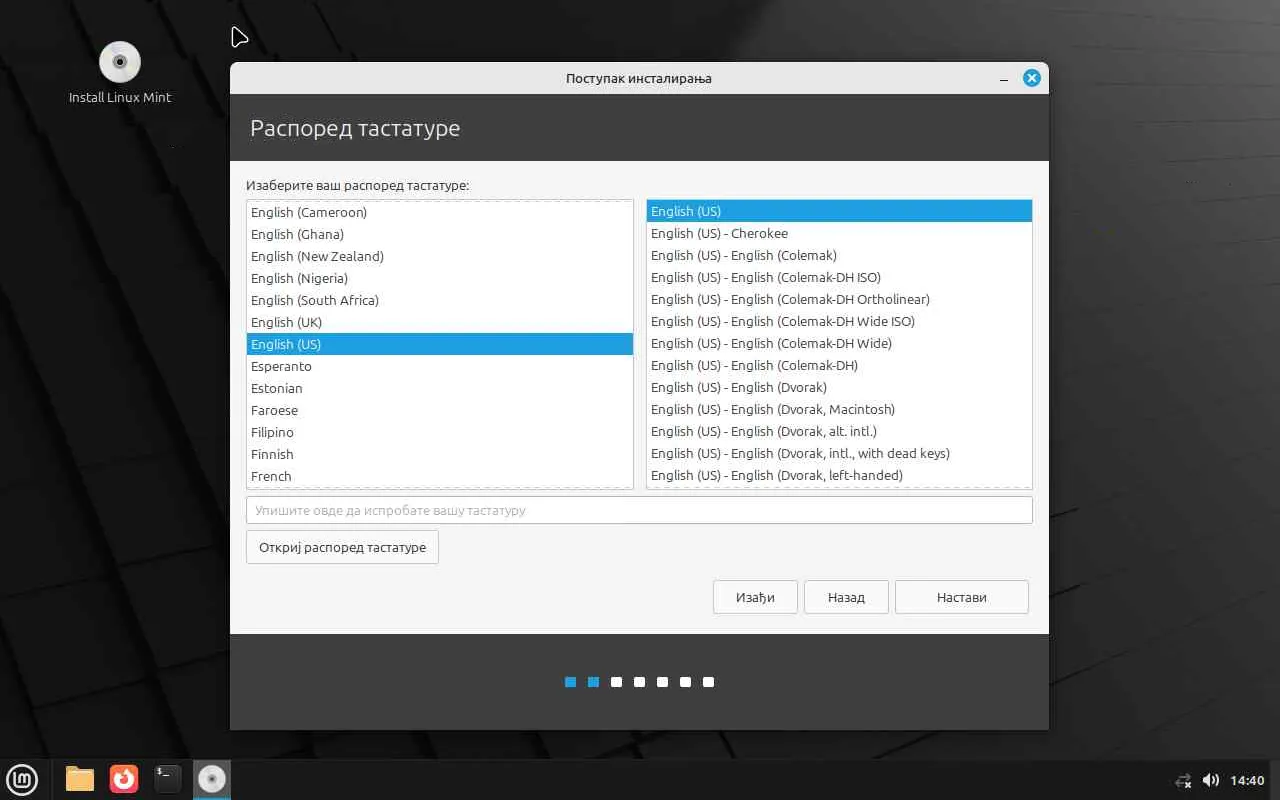Choose English (New Zealand) layout
1280x800 pixels.
[x=440, y=256]
